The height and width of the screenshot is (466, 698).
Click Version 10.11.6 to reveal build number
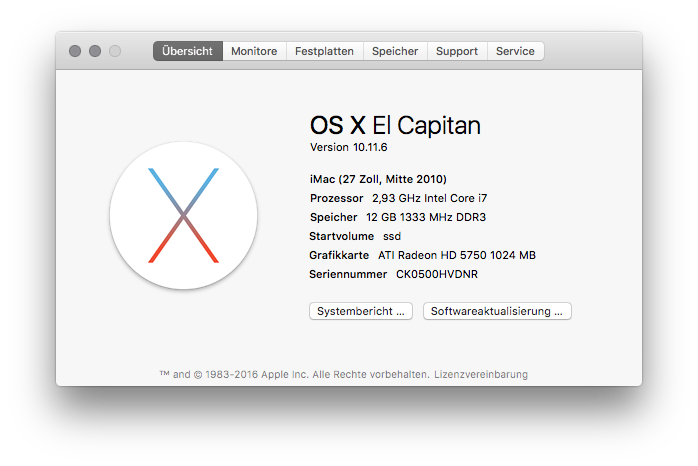click(348, 147)
